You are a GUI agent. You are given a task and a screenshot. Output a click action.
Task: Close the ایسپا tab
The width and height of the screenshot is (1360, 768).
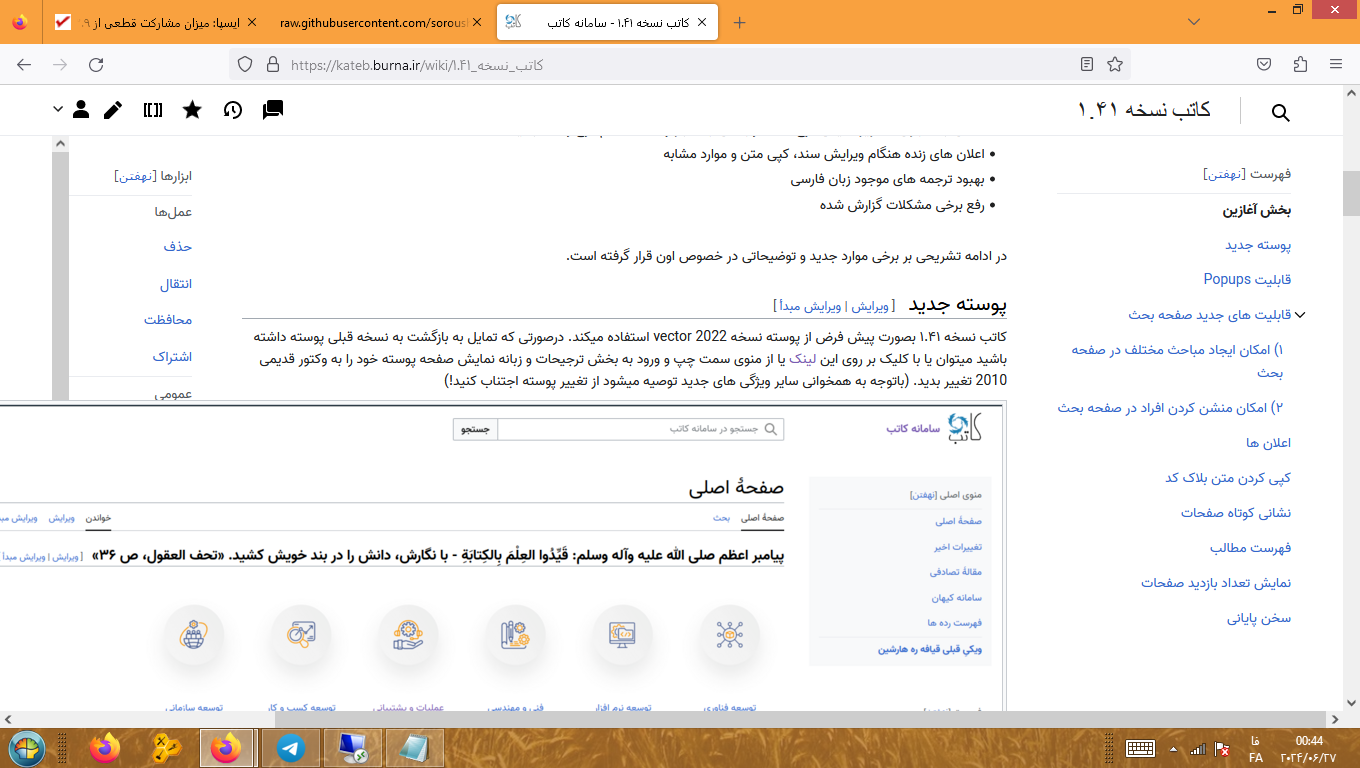click(251, 22)
